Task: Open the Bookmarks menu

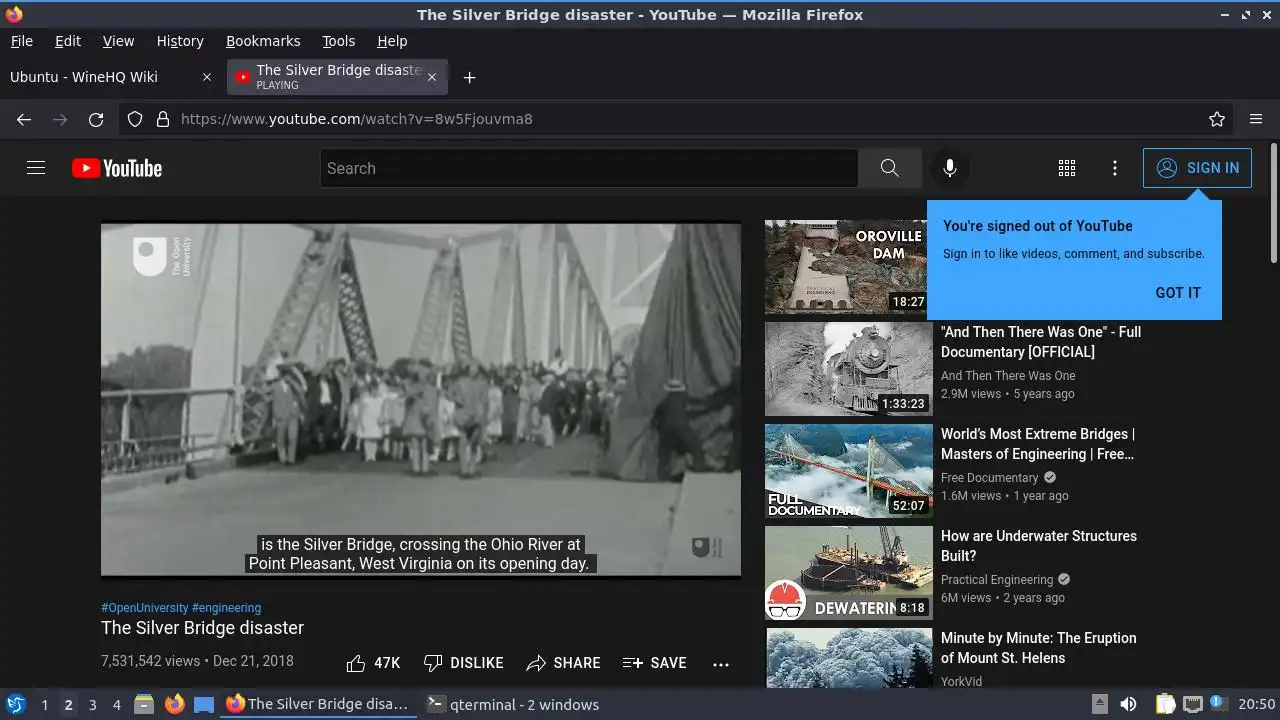Action: (x=263, y=41)
